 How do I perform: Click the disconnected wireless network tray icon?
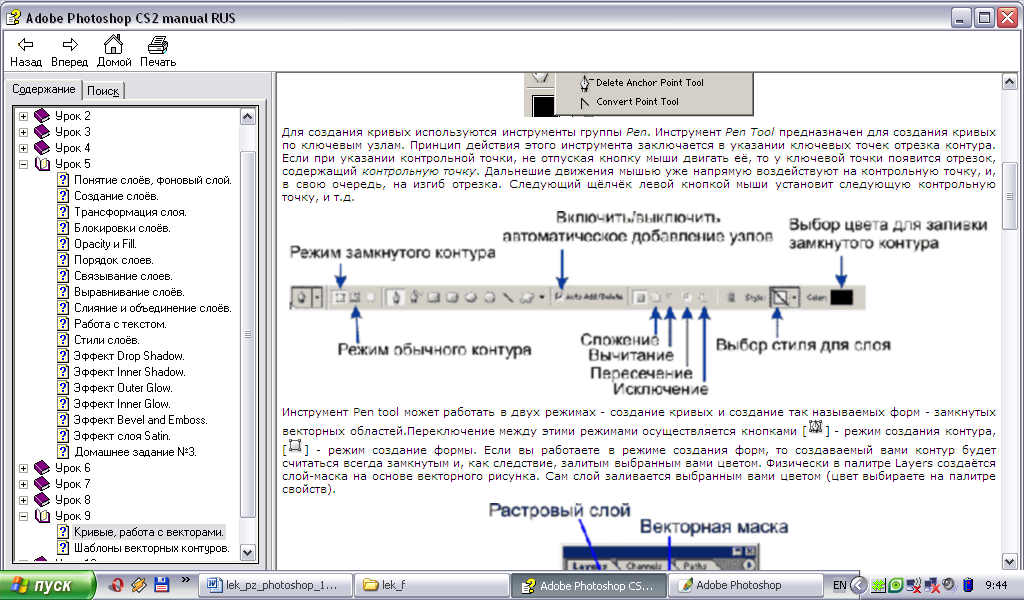pos(914,585)
